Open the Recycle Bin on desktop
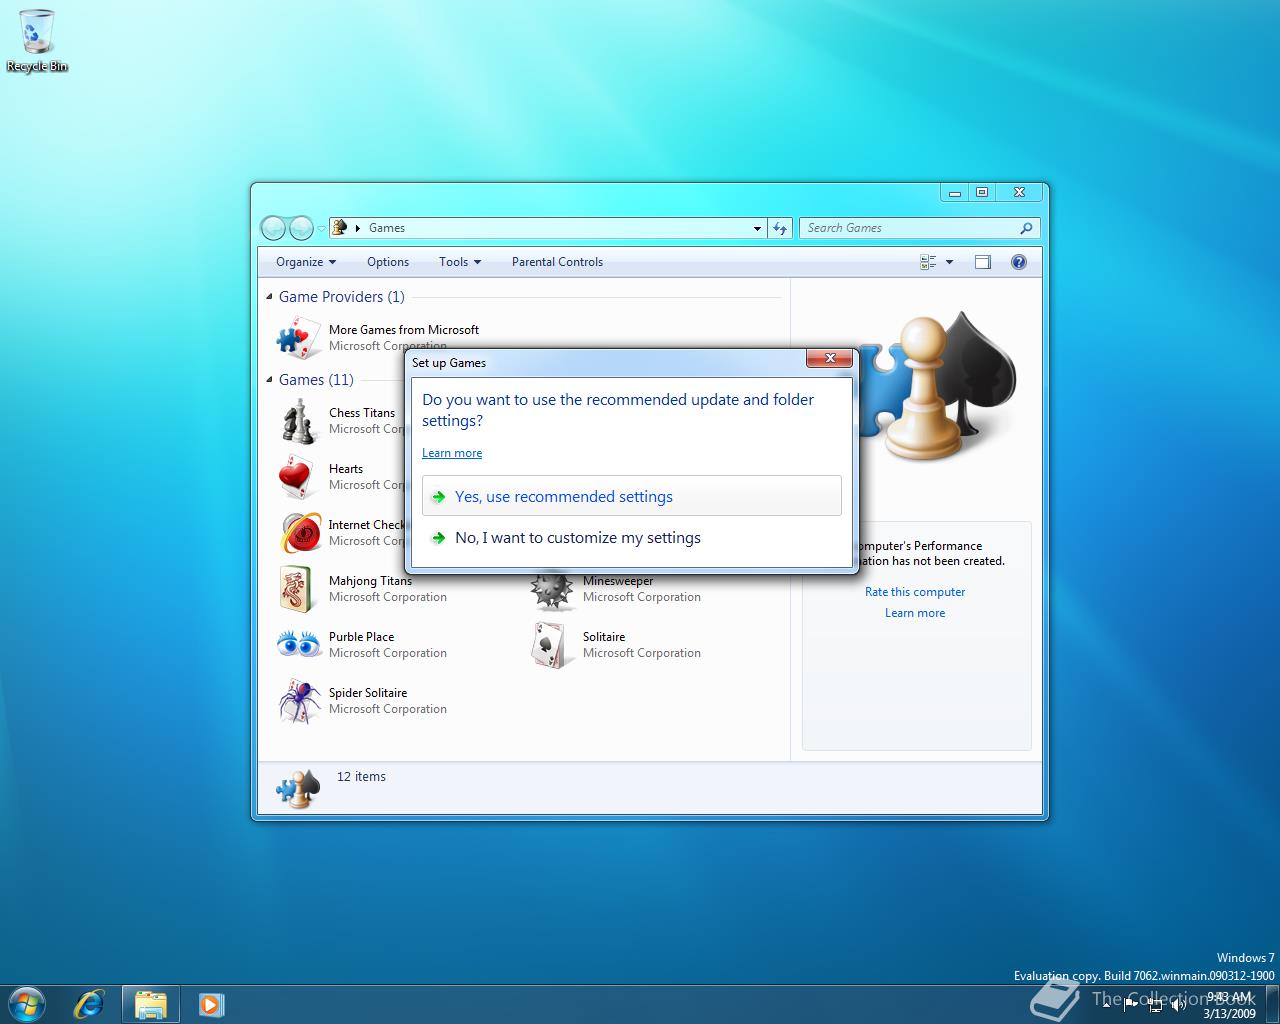 tap(37, 41)
